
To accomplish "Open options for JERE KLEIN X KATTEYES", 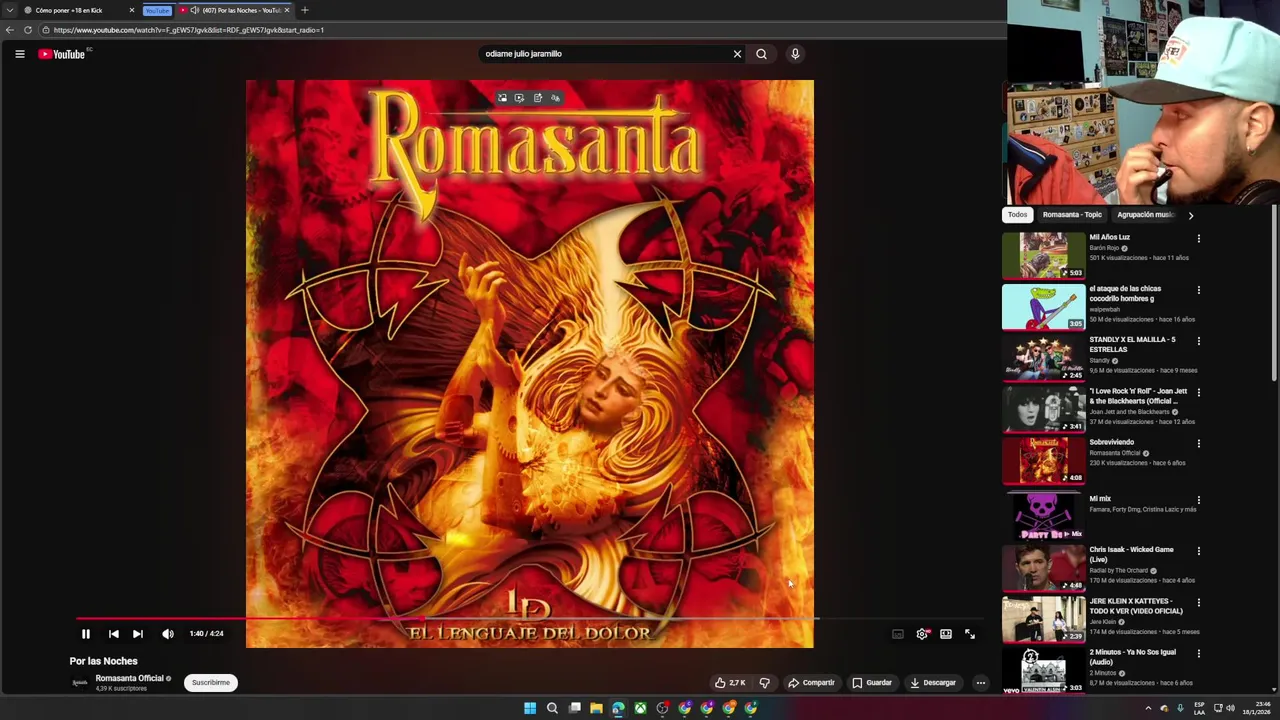I will pyautogui.click(x=1198, y=603).
